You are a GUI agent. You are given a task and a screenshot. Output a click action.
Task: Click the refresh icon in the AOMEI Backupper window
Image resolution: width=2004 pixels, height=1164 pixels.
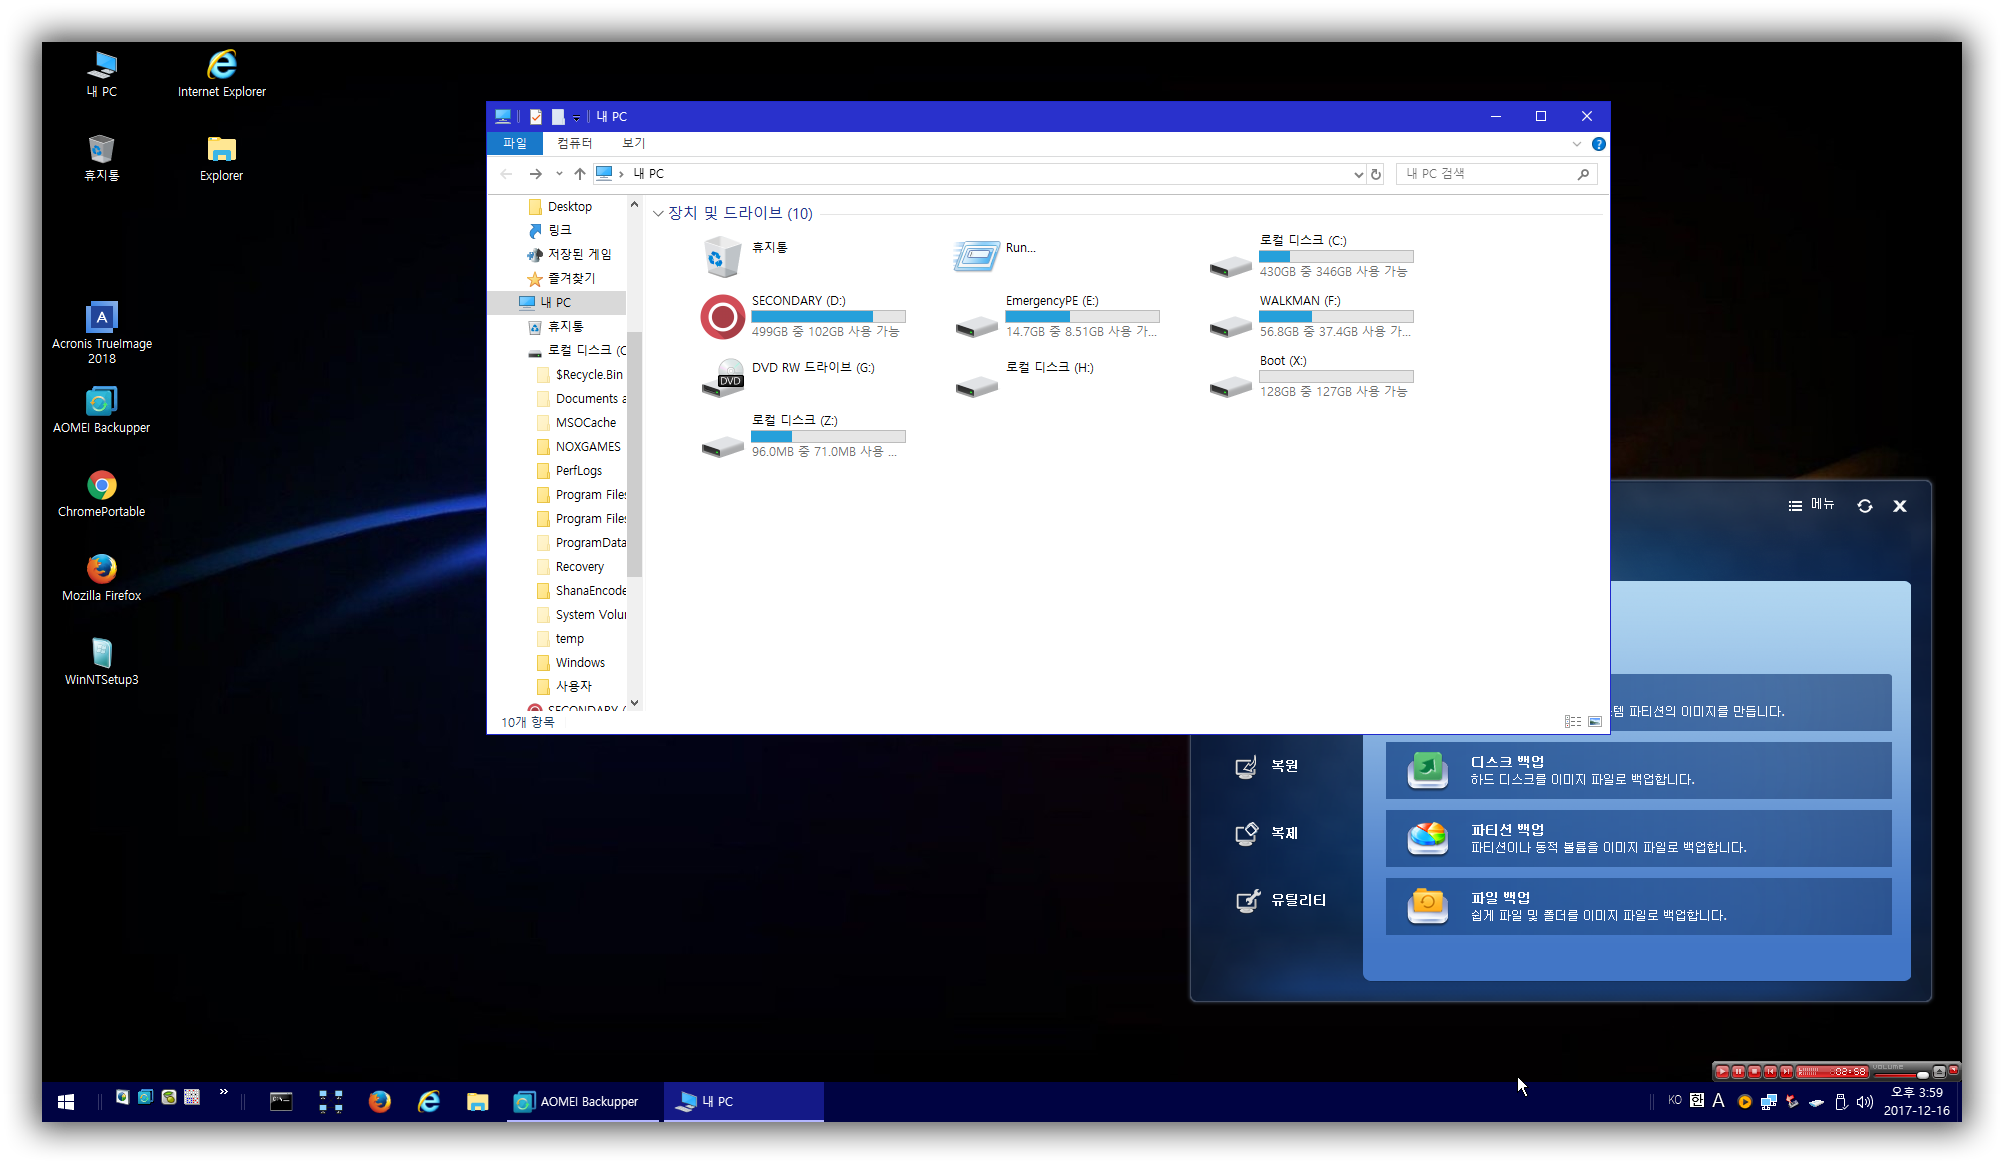(x=1865, y=506)
